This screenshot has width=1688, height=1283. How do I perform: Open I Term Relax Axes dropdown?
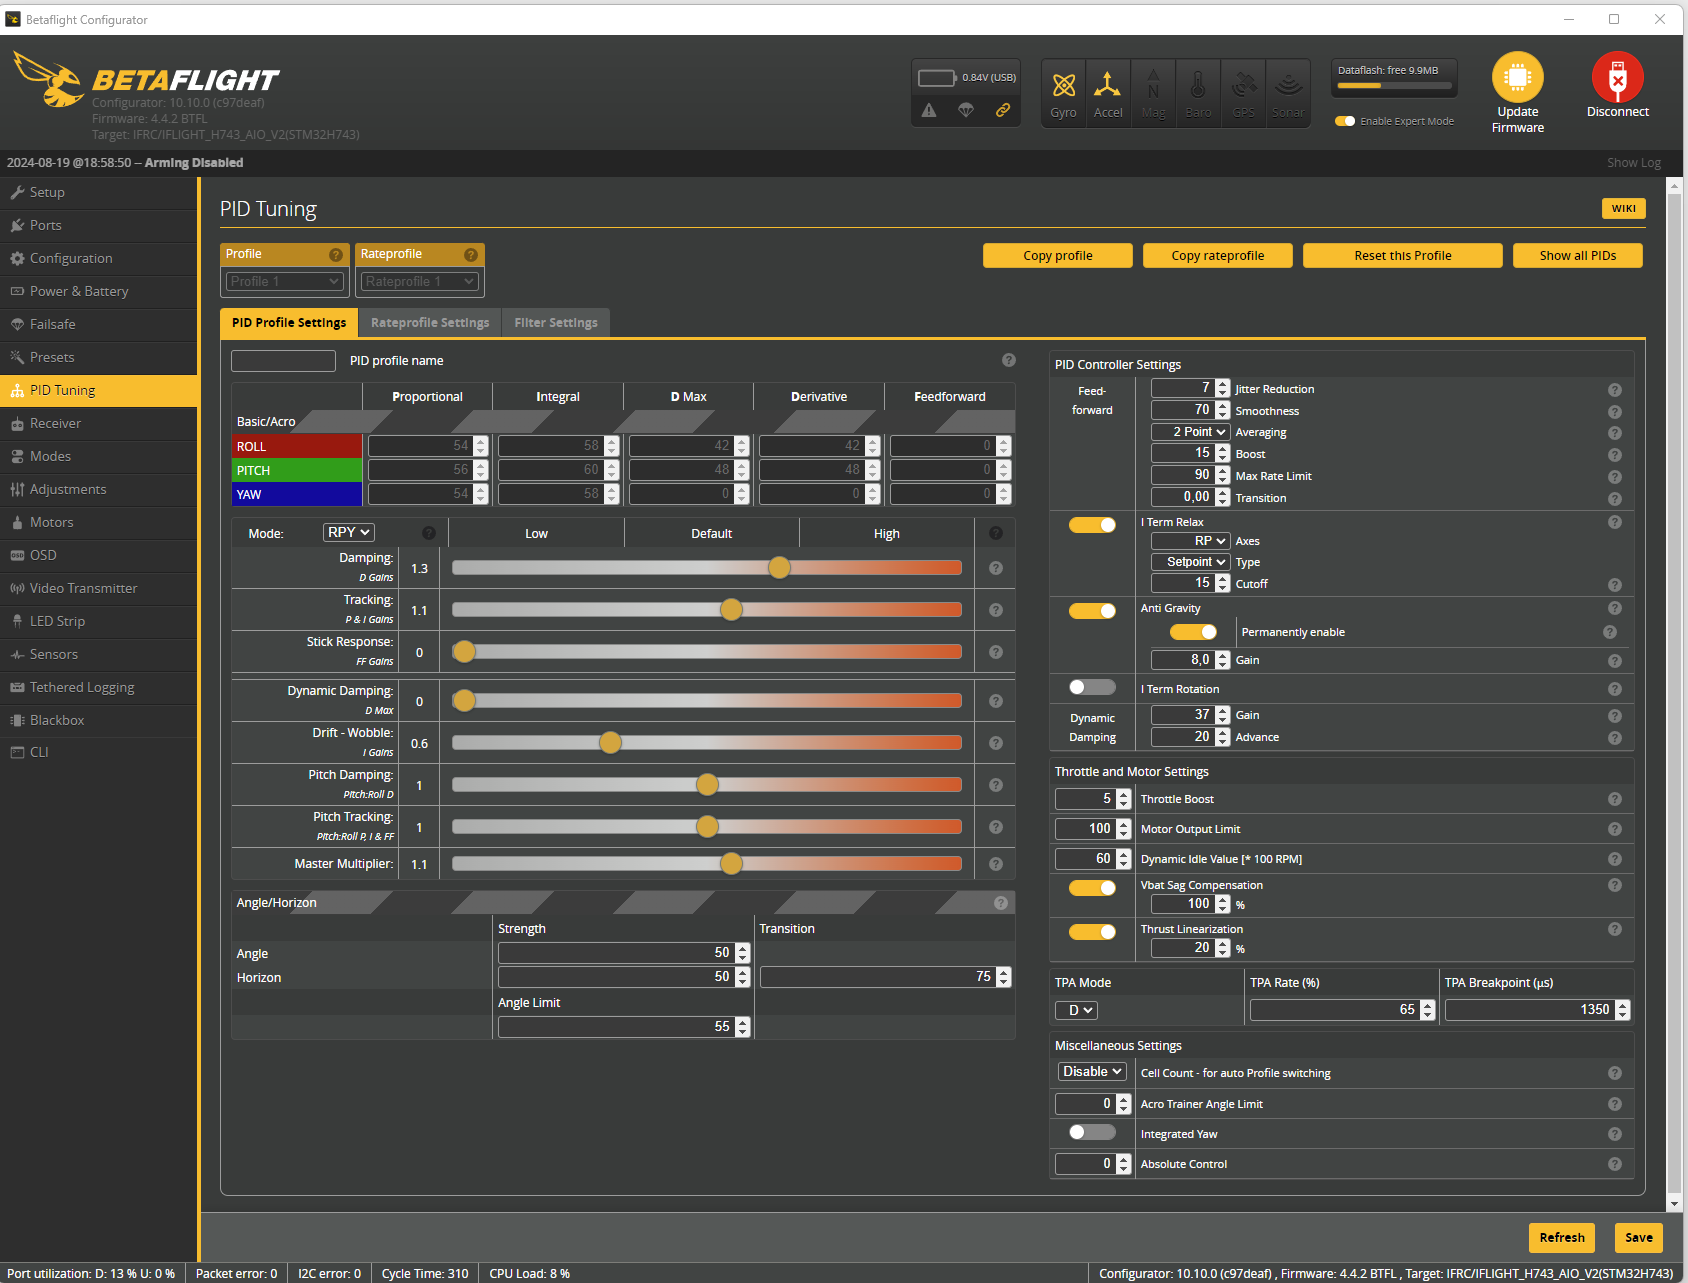tap(1190, 541)
